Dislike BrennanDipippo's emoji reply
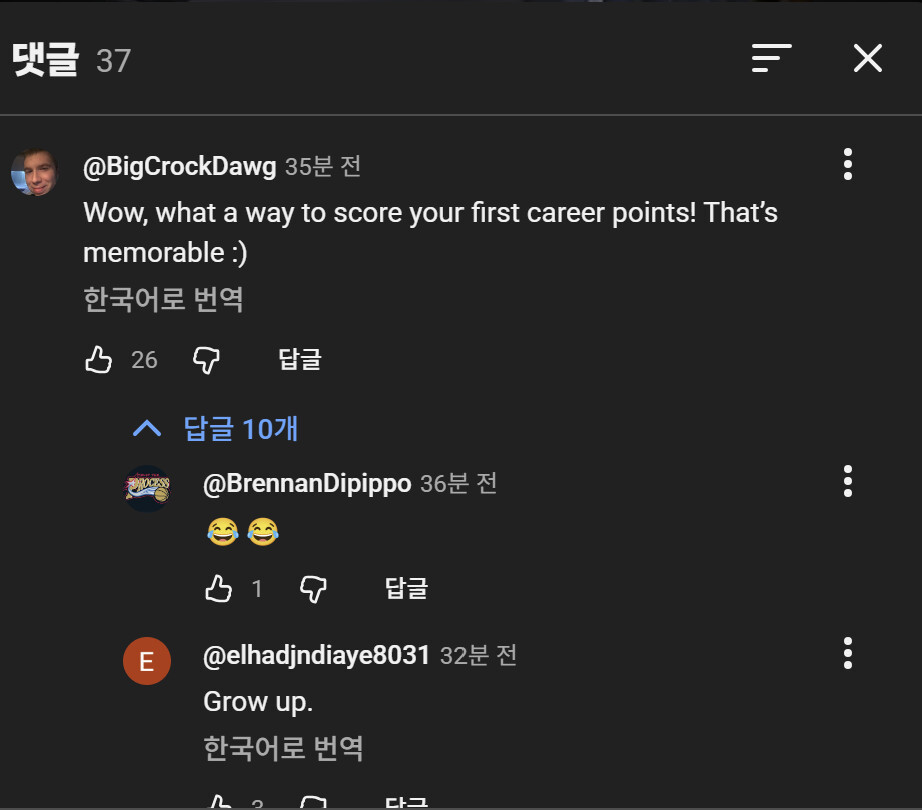The height and width of the screenshot is (810, 922). point(313,589)
